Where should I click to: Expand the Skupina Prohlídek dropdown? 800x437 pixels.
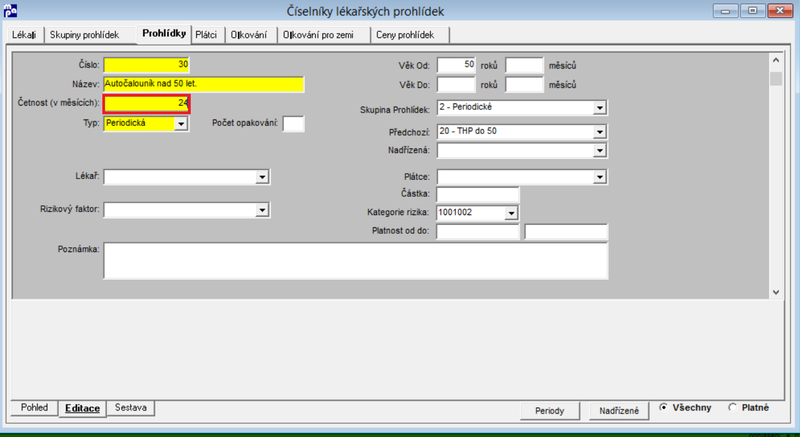pos(599,108)
